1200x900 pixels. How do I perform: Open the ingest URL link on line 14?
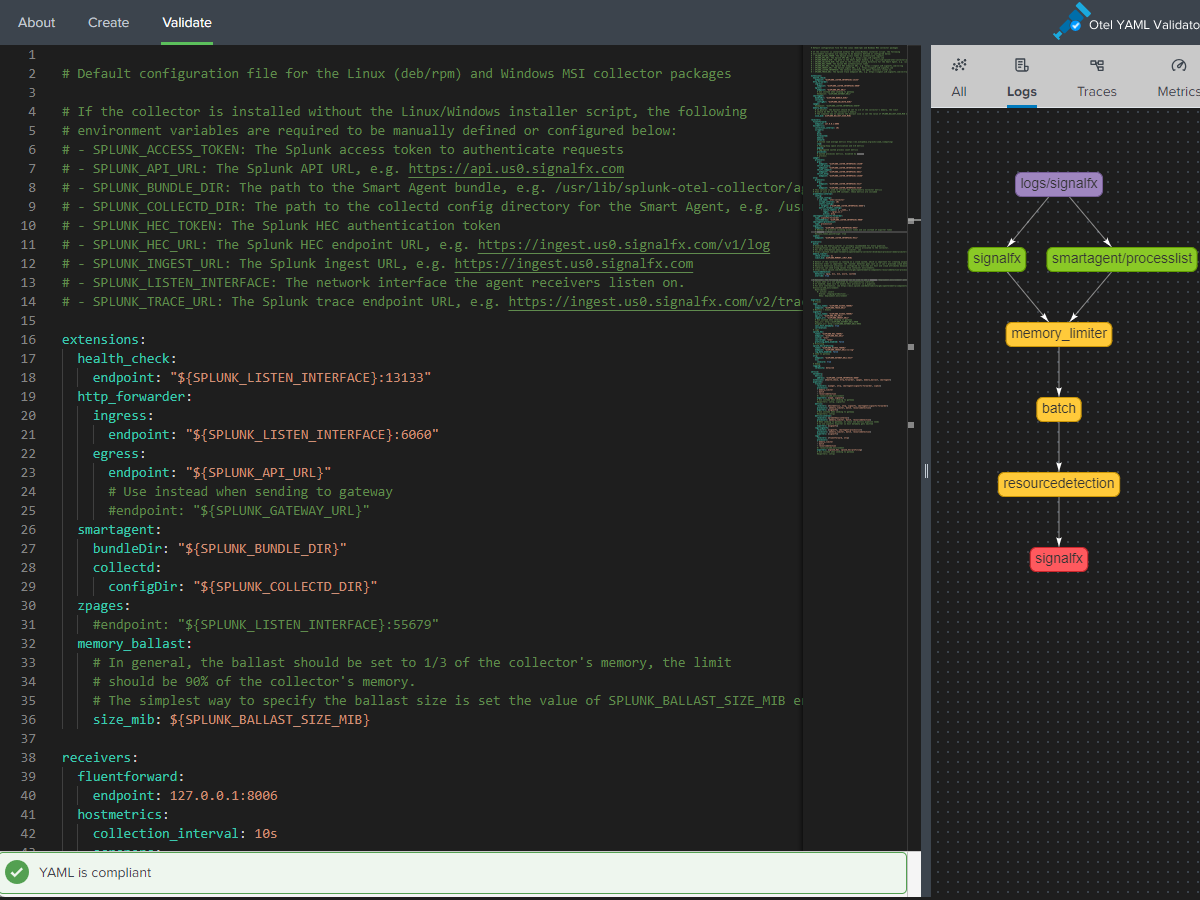click(x=655, y=302)
